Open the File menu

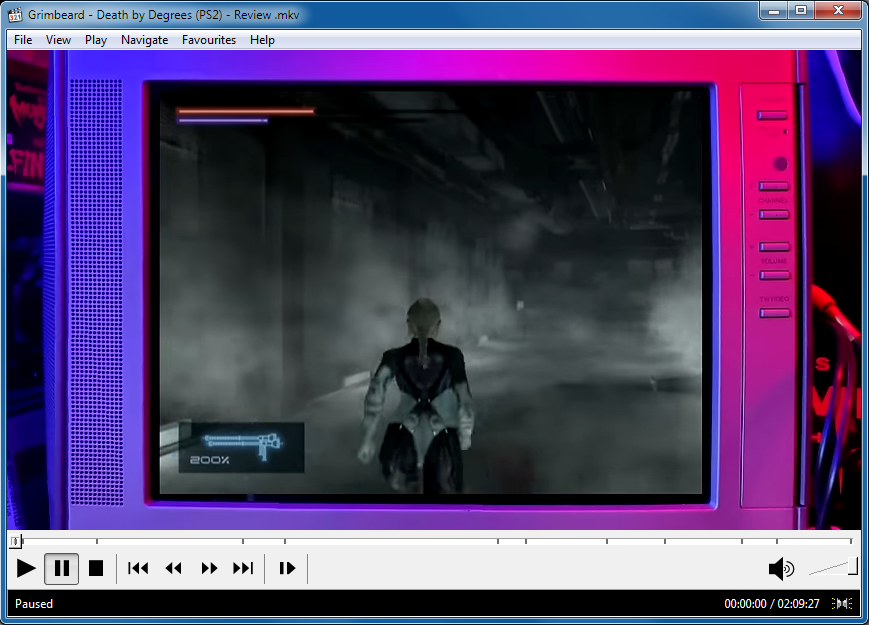coord(23,40)
